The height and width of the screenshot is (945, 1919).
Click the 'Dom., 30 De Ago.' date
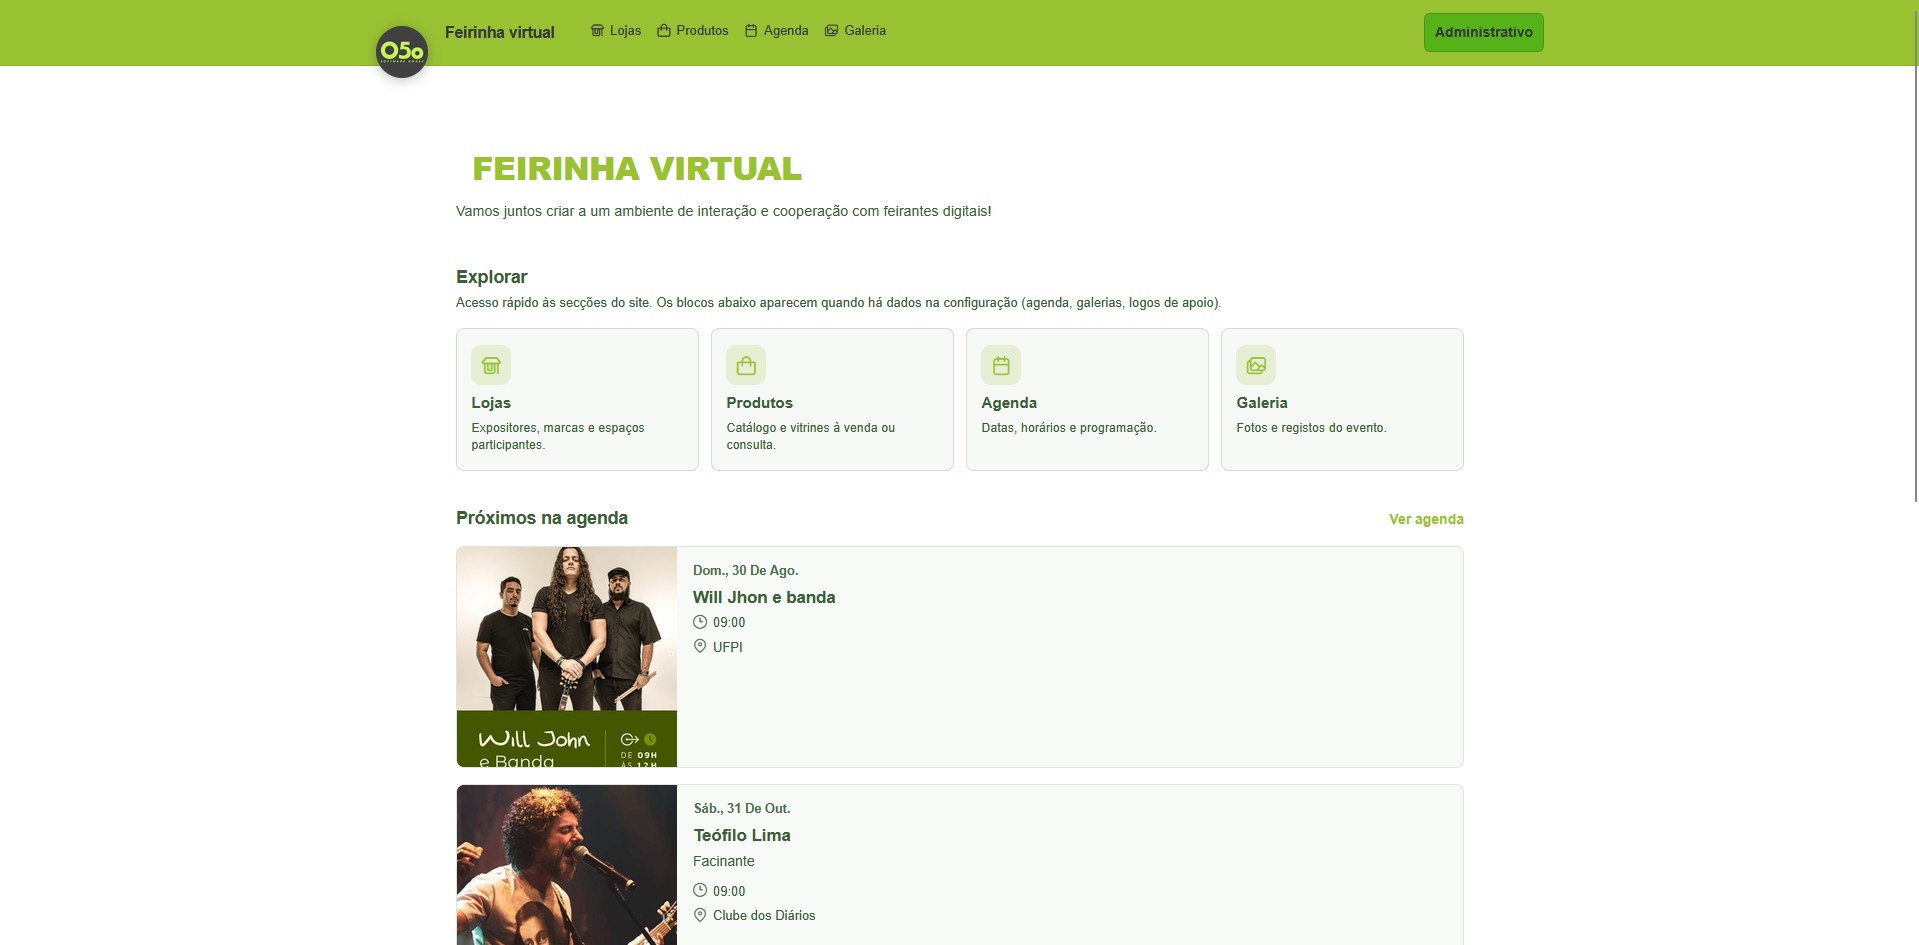[746, 570]
